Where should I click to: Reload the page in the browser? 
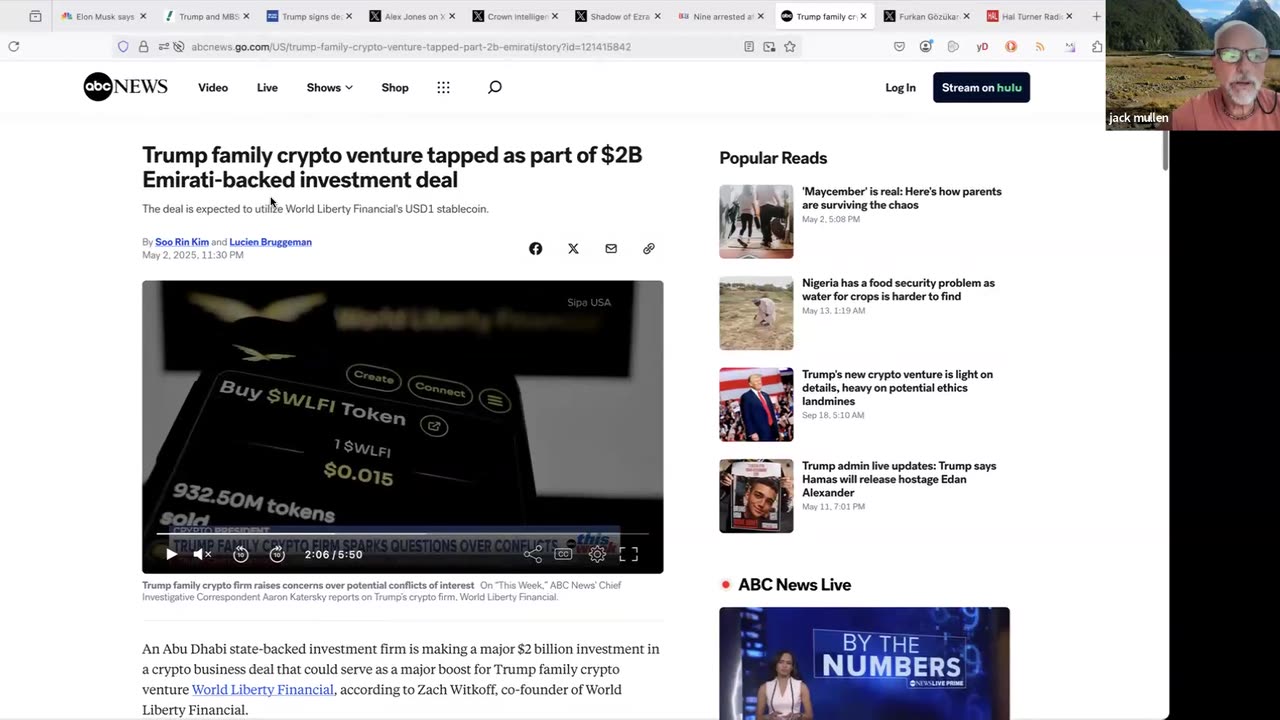pyautogui.click(x=14, y=46)
